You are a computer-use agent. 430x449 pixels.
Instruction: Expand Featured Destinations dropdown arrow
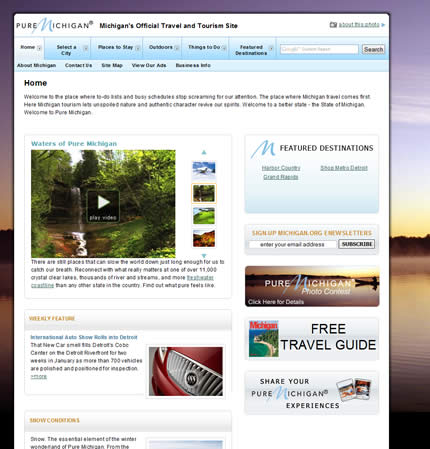(271, 48)
